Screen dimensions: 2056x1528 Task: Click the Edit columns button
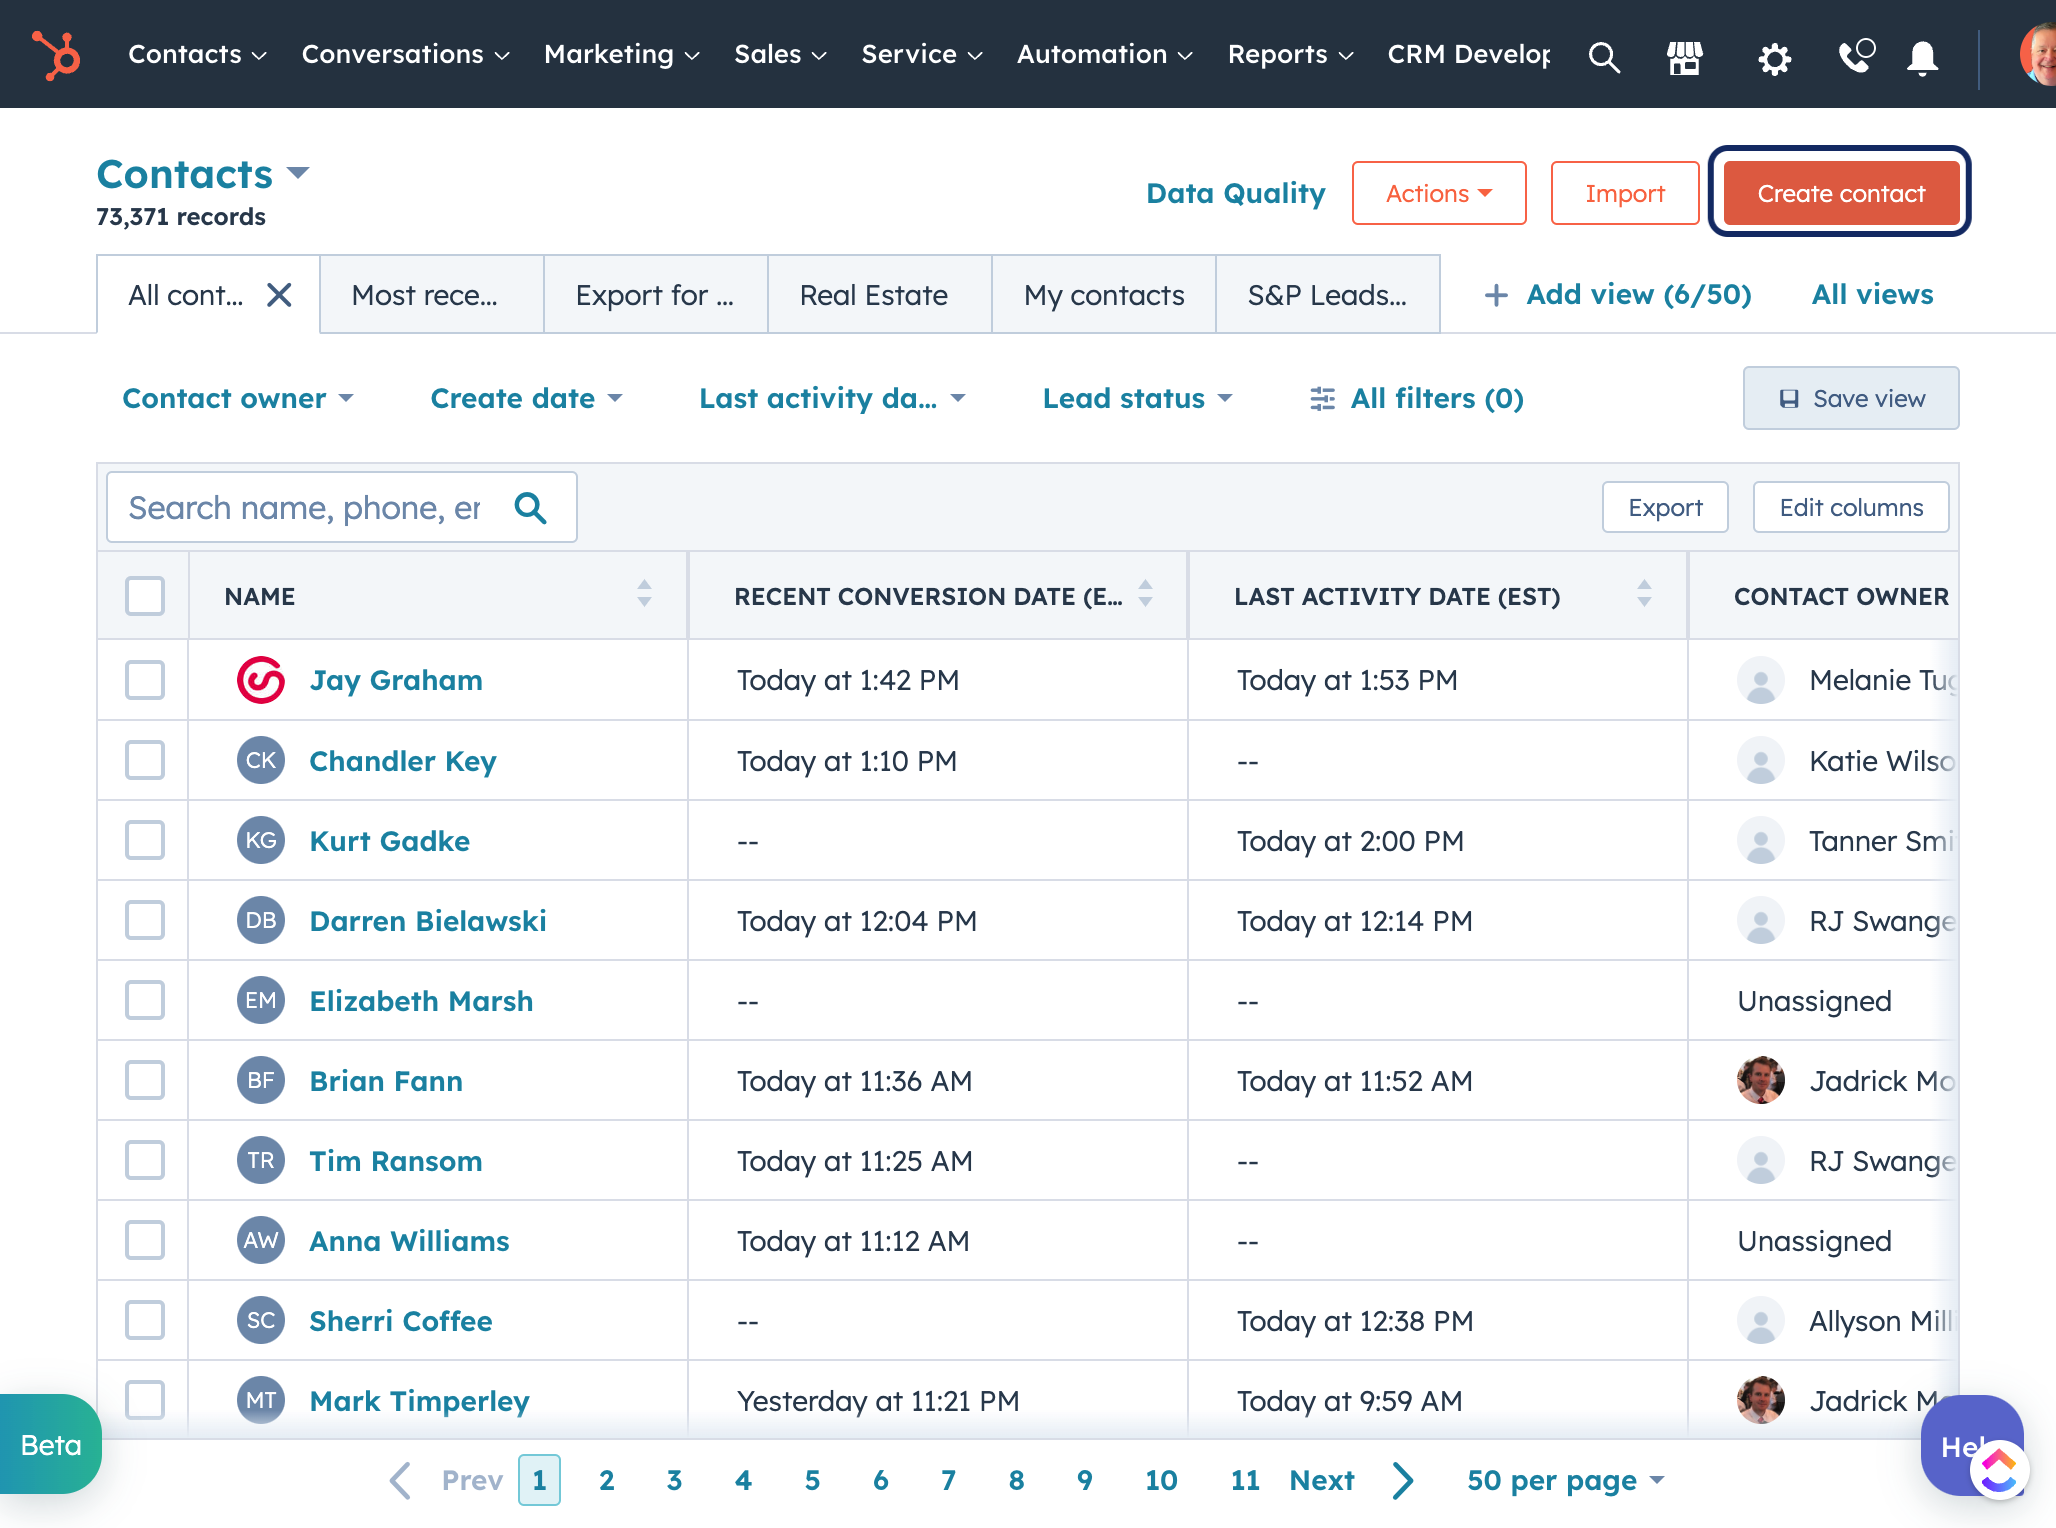(1851, 507)
